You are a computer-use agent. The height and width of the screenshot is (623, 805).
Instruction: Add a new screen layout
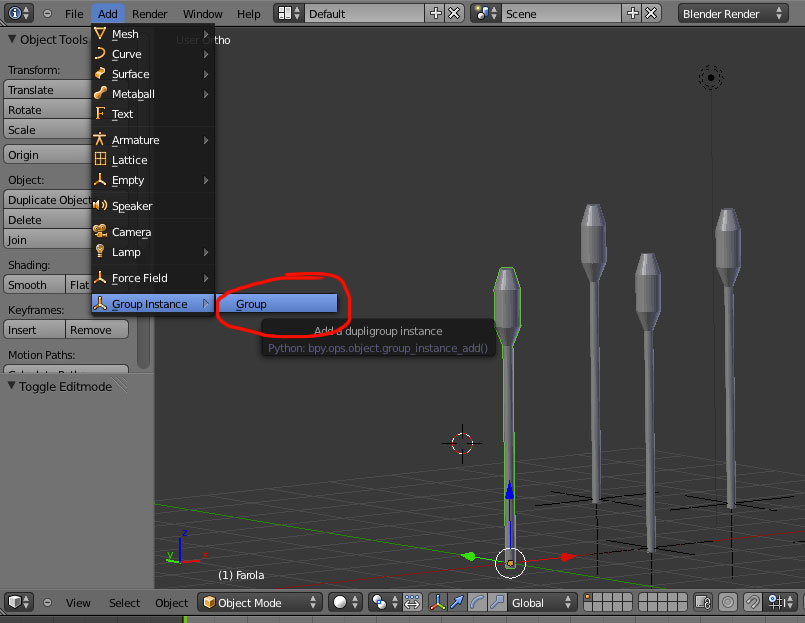coord(435,13)
